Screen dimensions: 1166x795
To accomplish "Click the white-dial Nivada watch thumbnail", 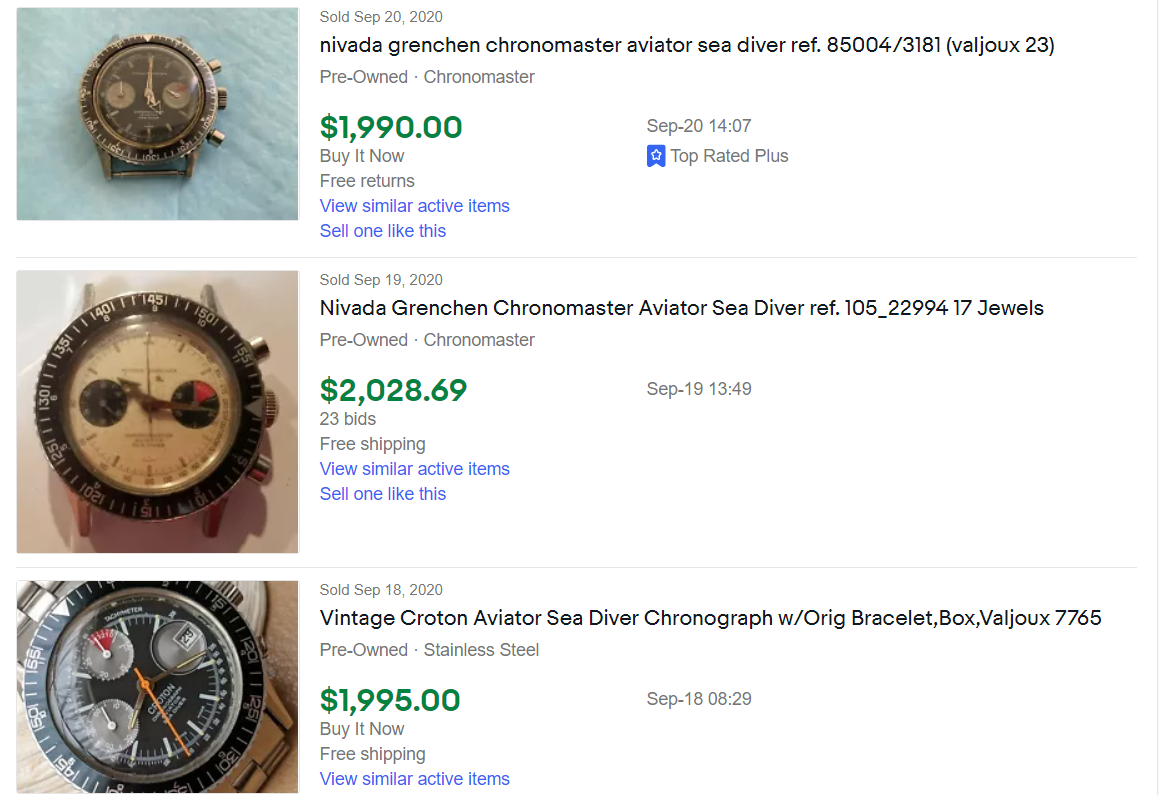I will click(157, 411).
